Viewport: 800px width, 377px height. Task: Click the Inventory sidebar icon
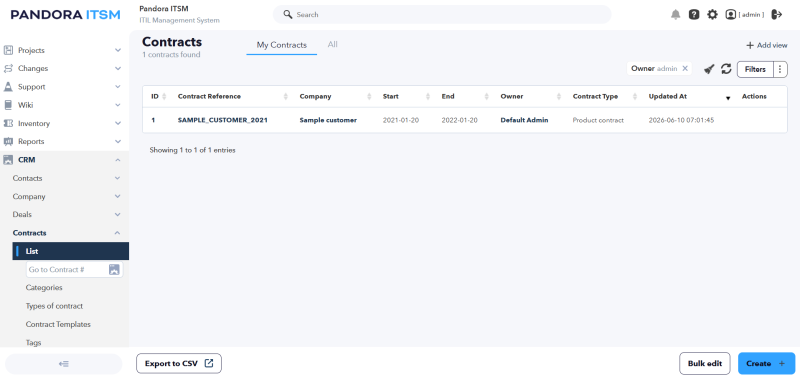[8, 123]
